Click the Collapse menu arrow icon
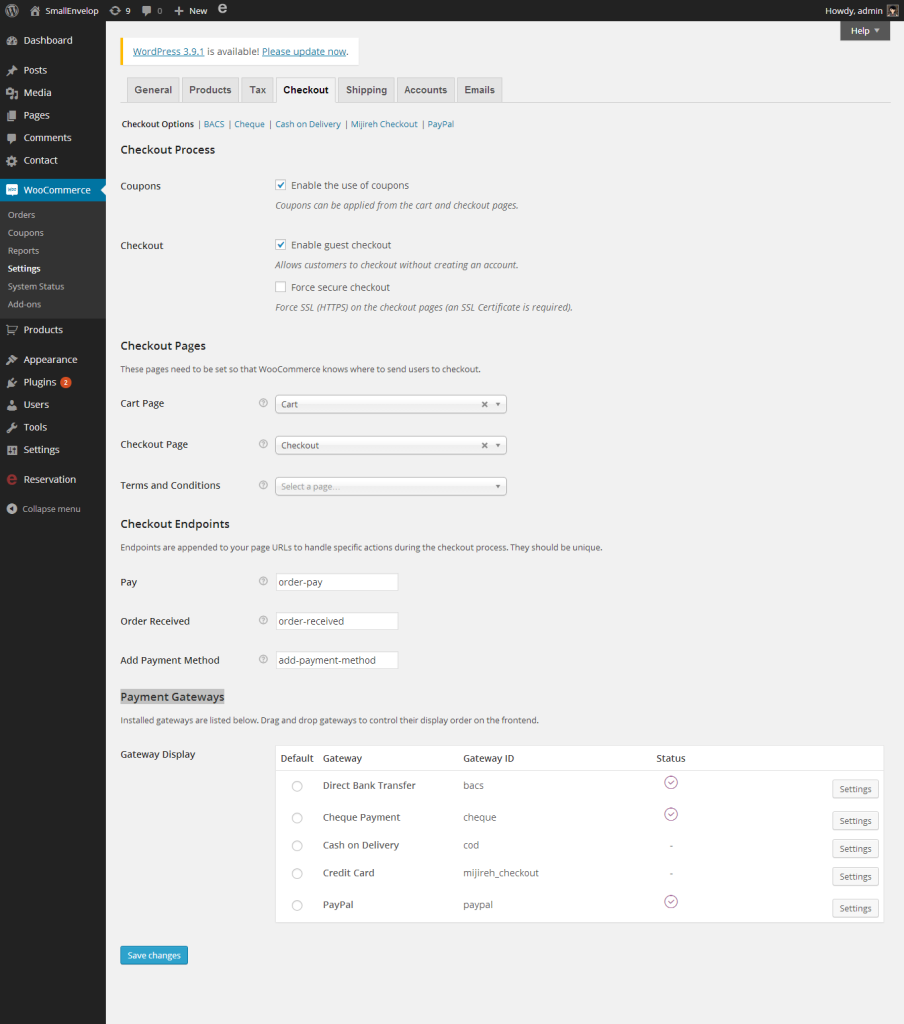Viewport: 904px width, 1024px height. [x=12, y=509]
